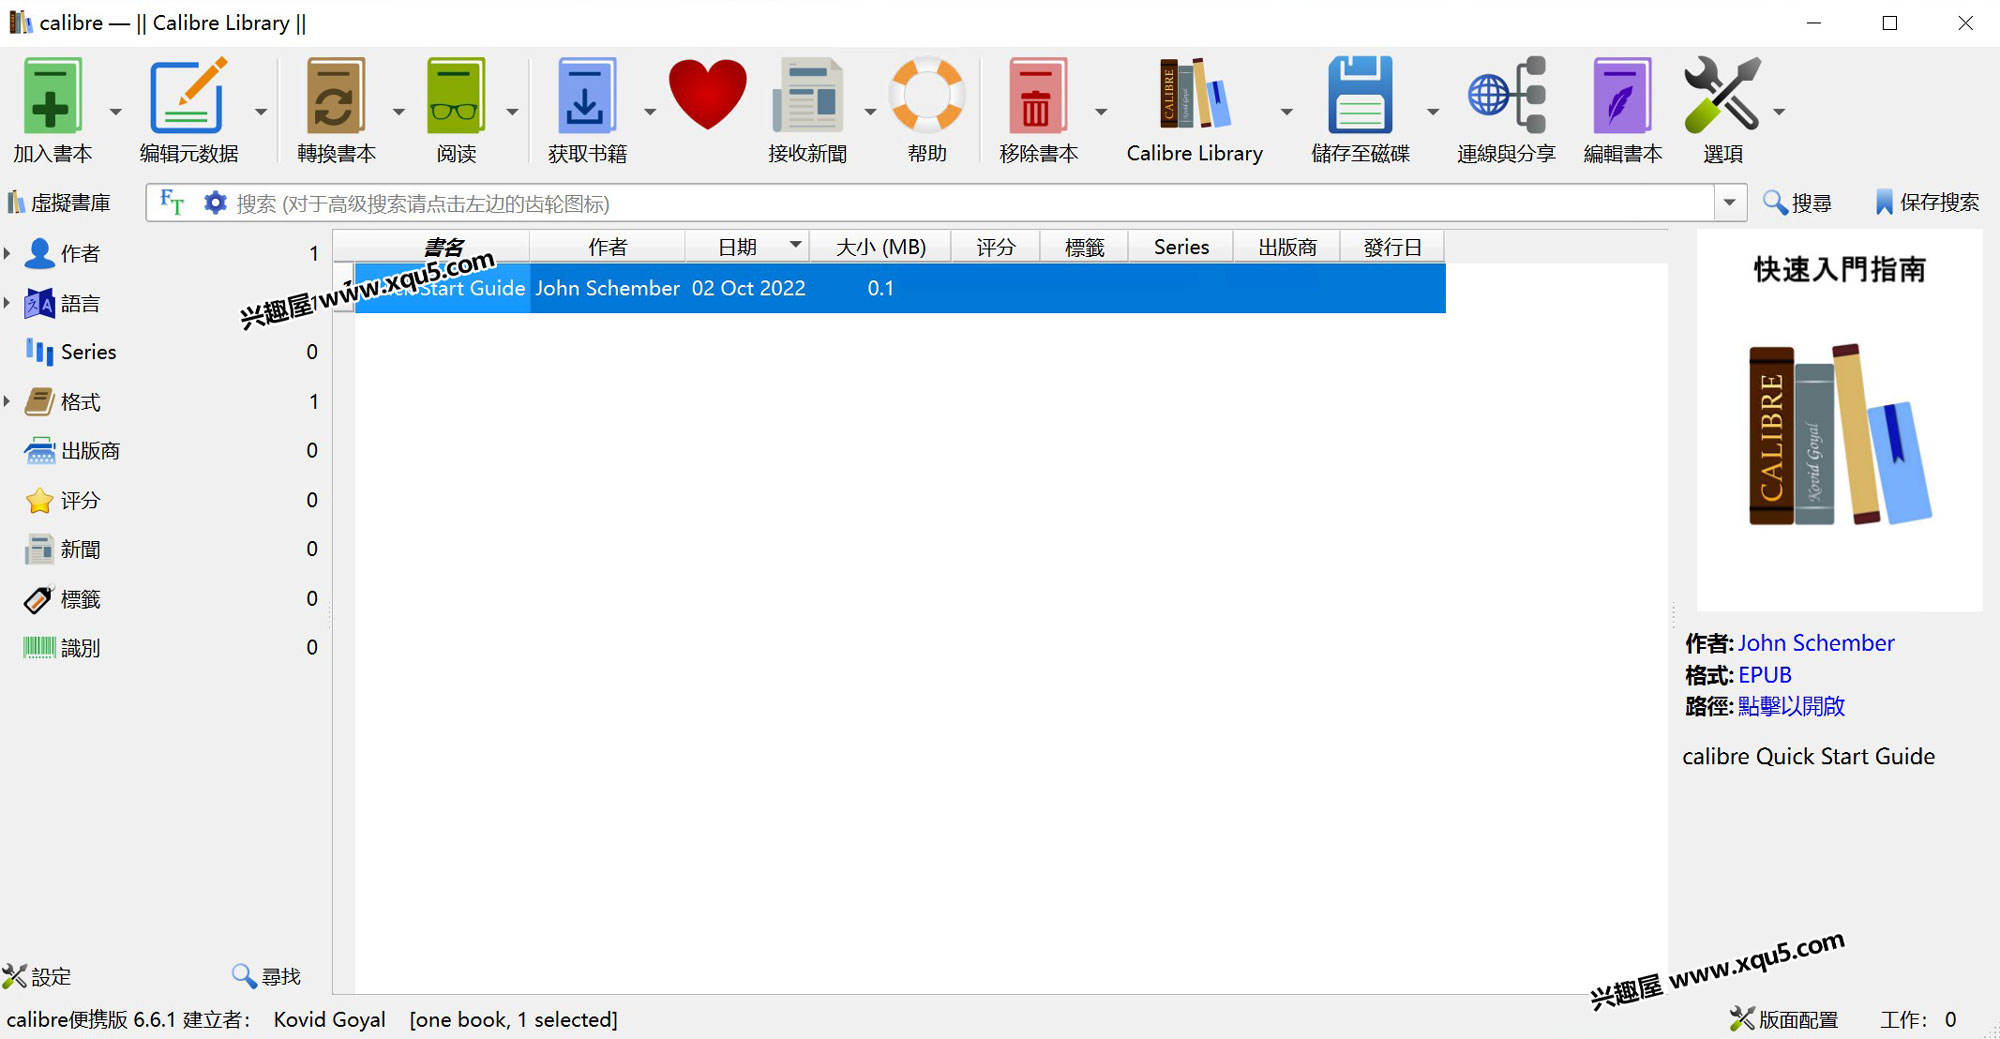Open Preferences (選項) wrench icon
The height and width of the screenshot is (1039, 2000).
point(1722,96)
